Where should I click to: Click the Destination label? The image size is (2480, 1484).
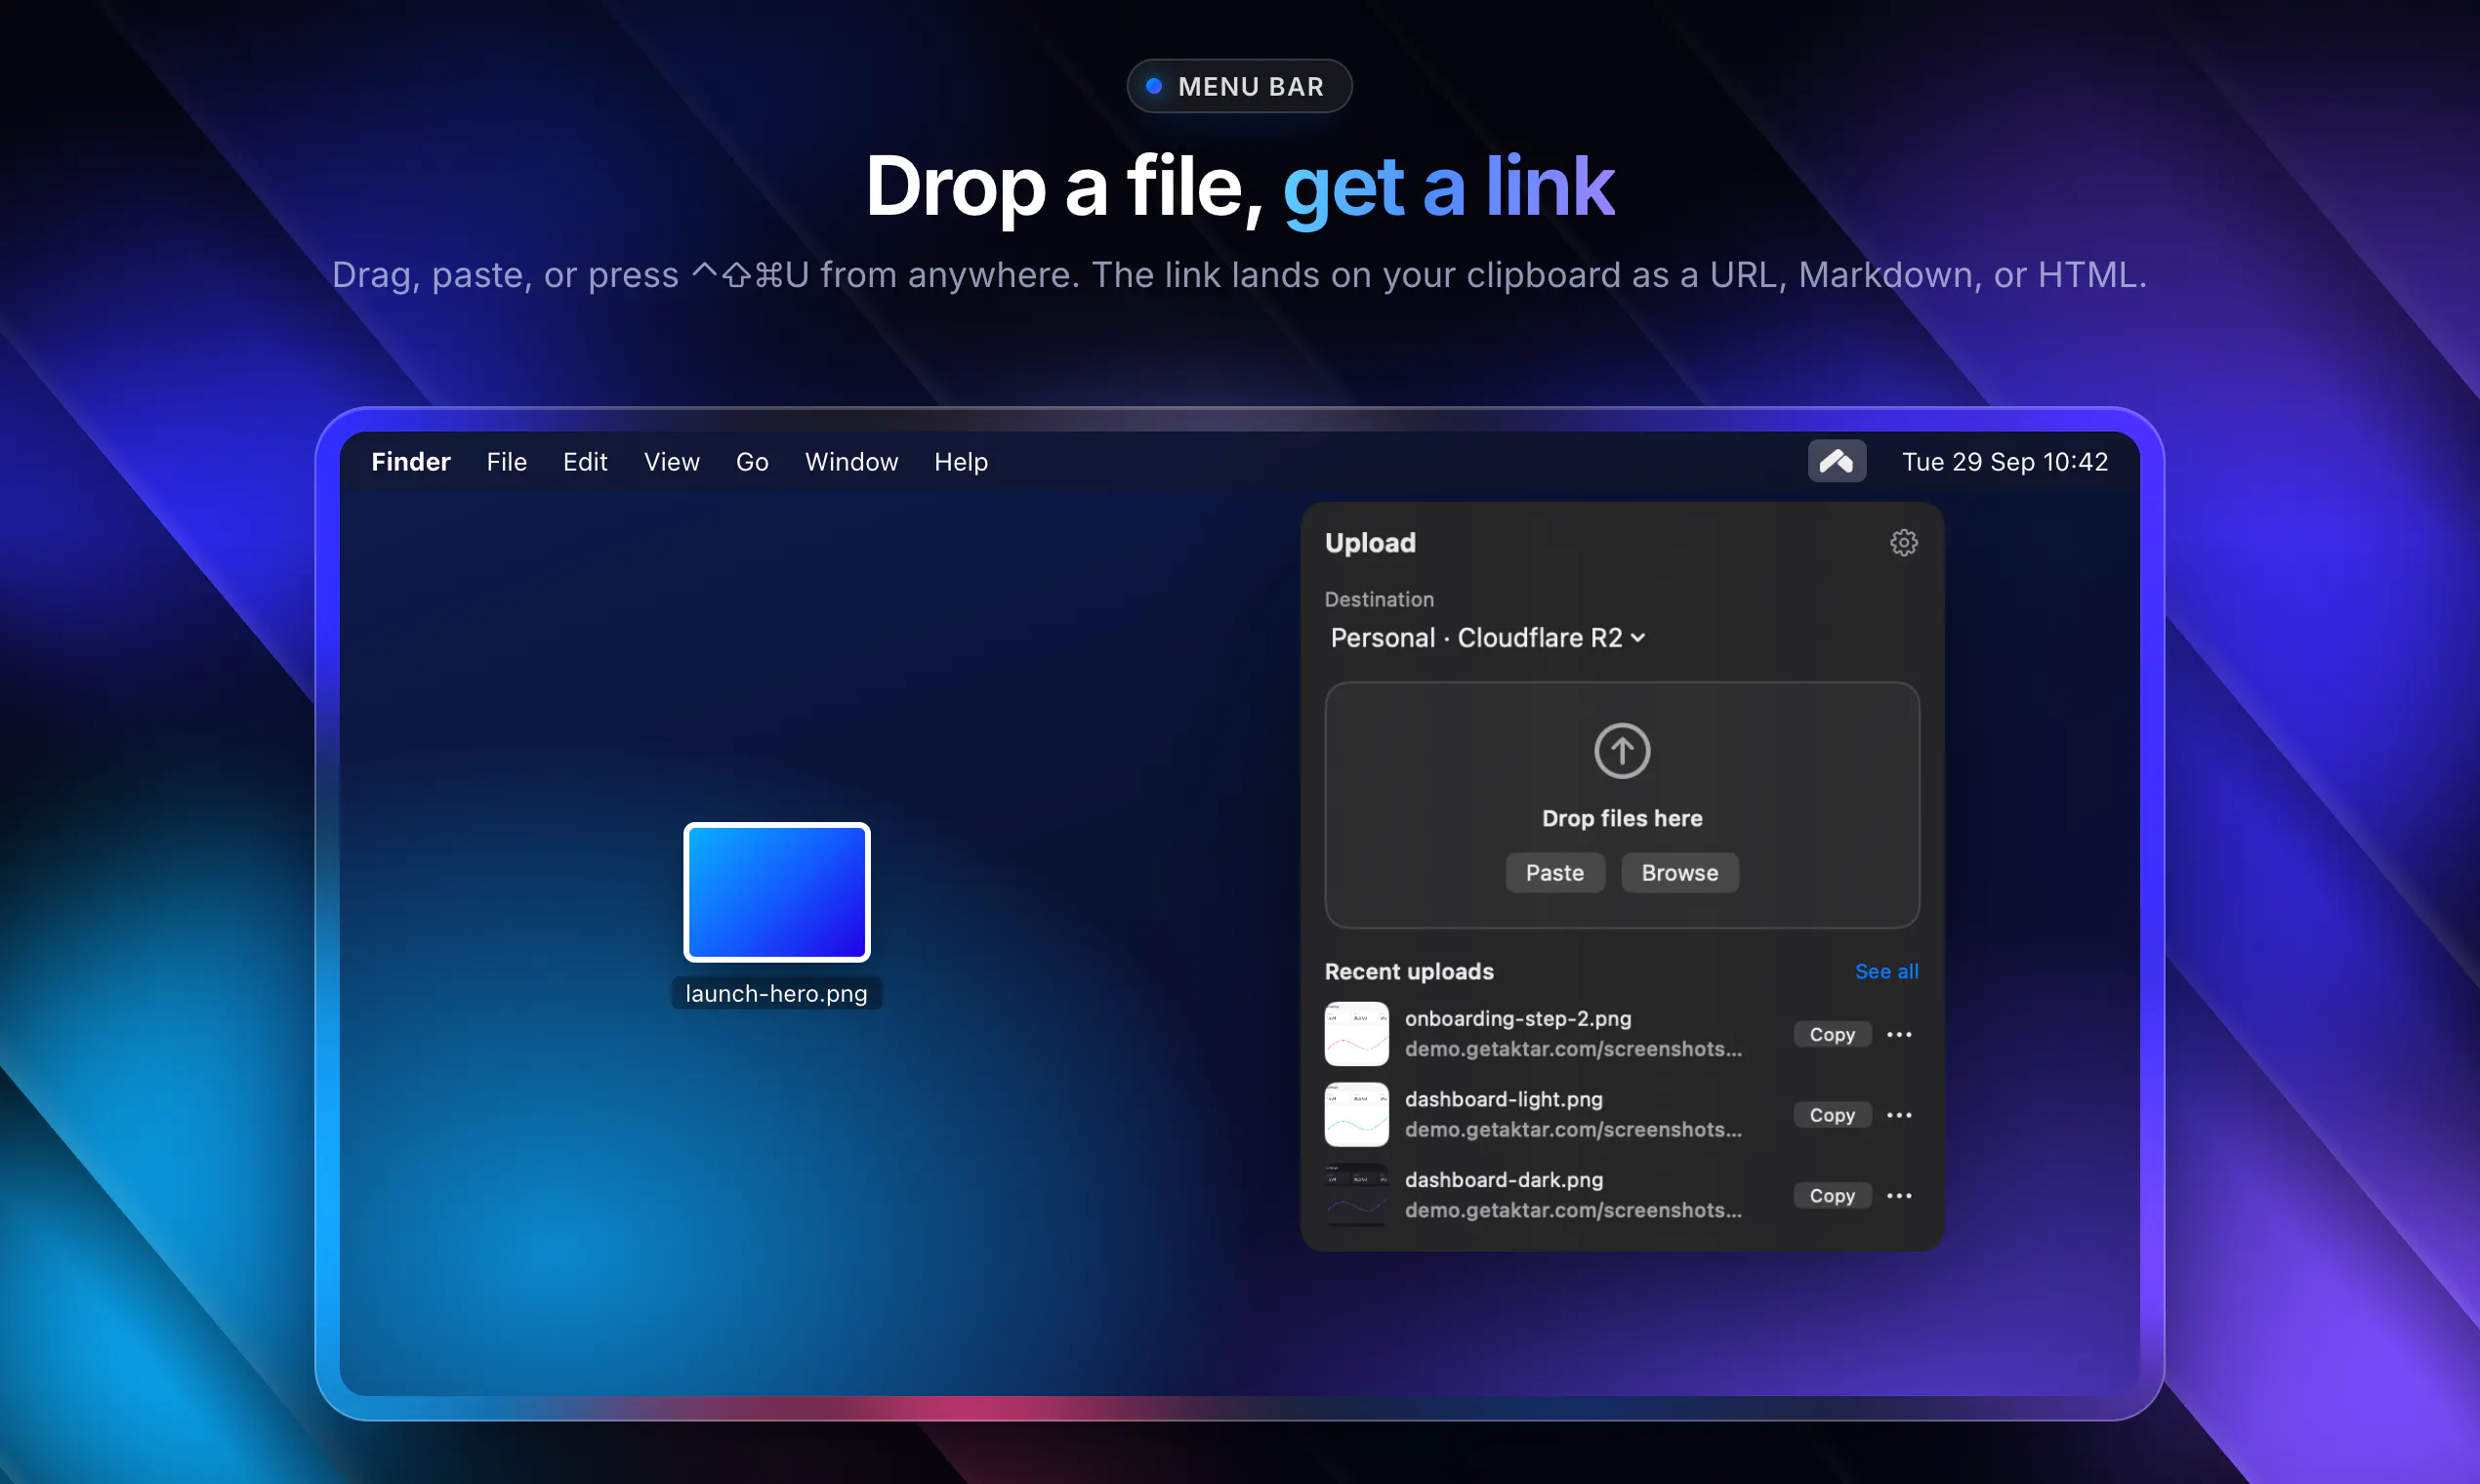[1378, 599]
